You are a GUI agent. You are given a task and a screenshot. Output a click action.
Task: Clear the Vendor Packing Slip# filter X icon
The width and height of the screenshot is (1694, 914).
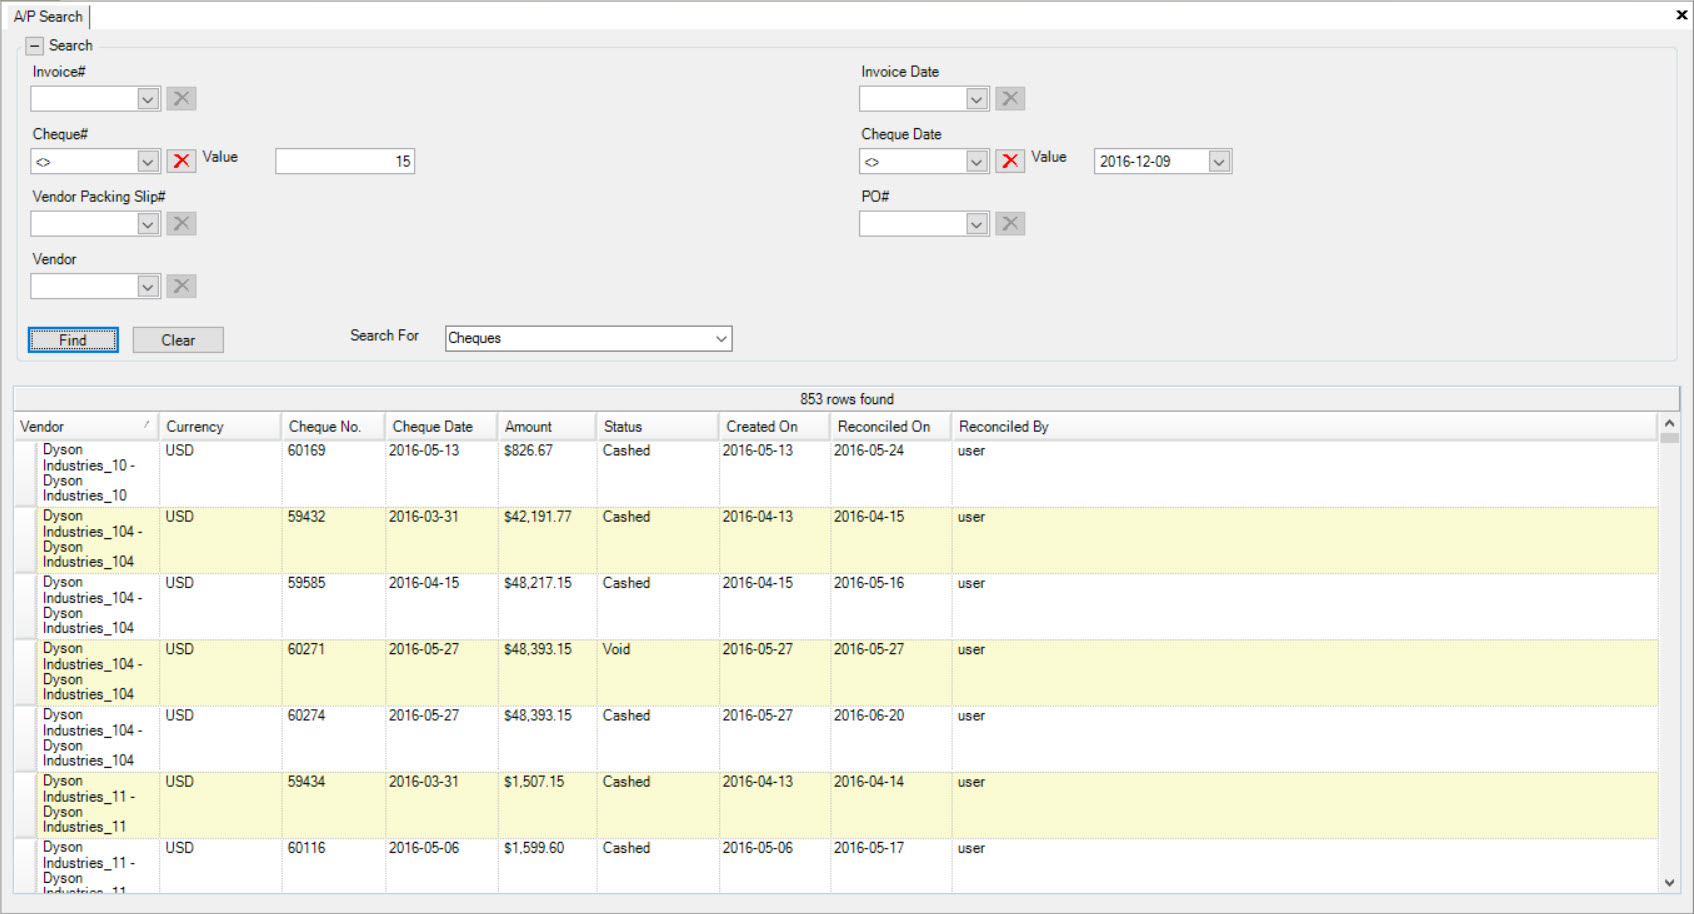click(x=181, y=223)
